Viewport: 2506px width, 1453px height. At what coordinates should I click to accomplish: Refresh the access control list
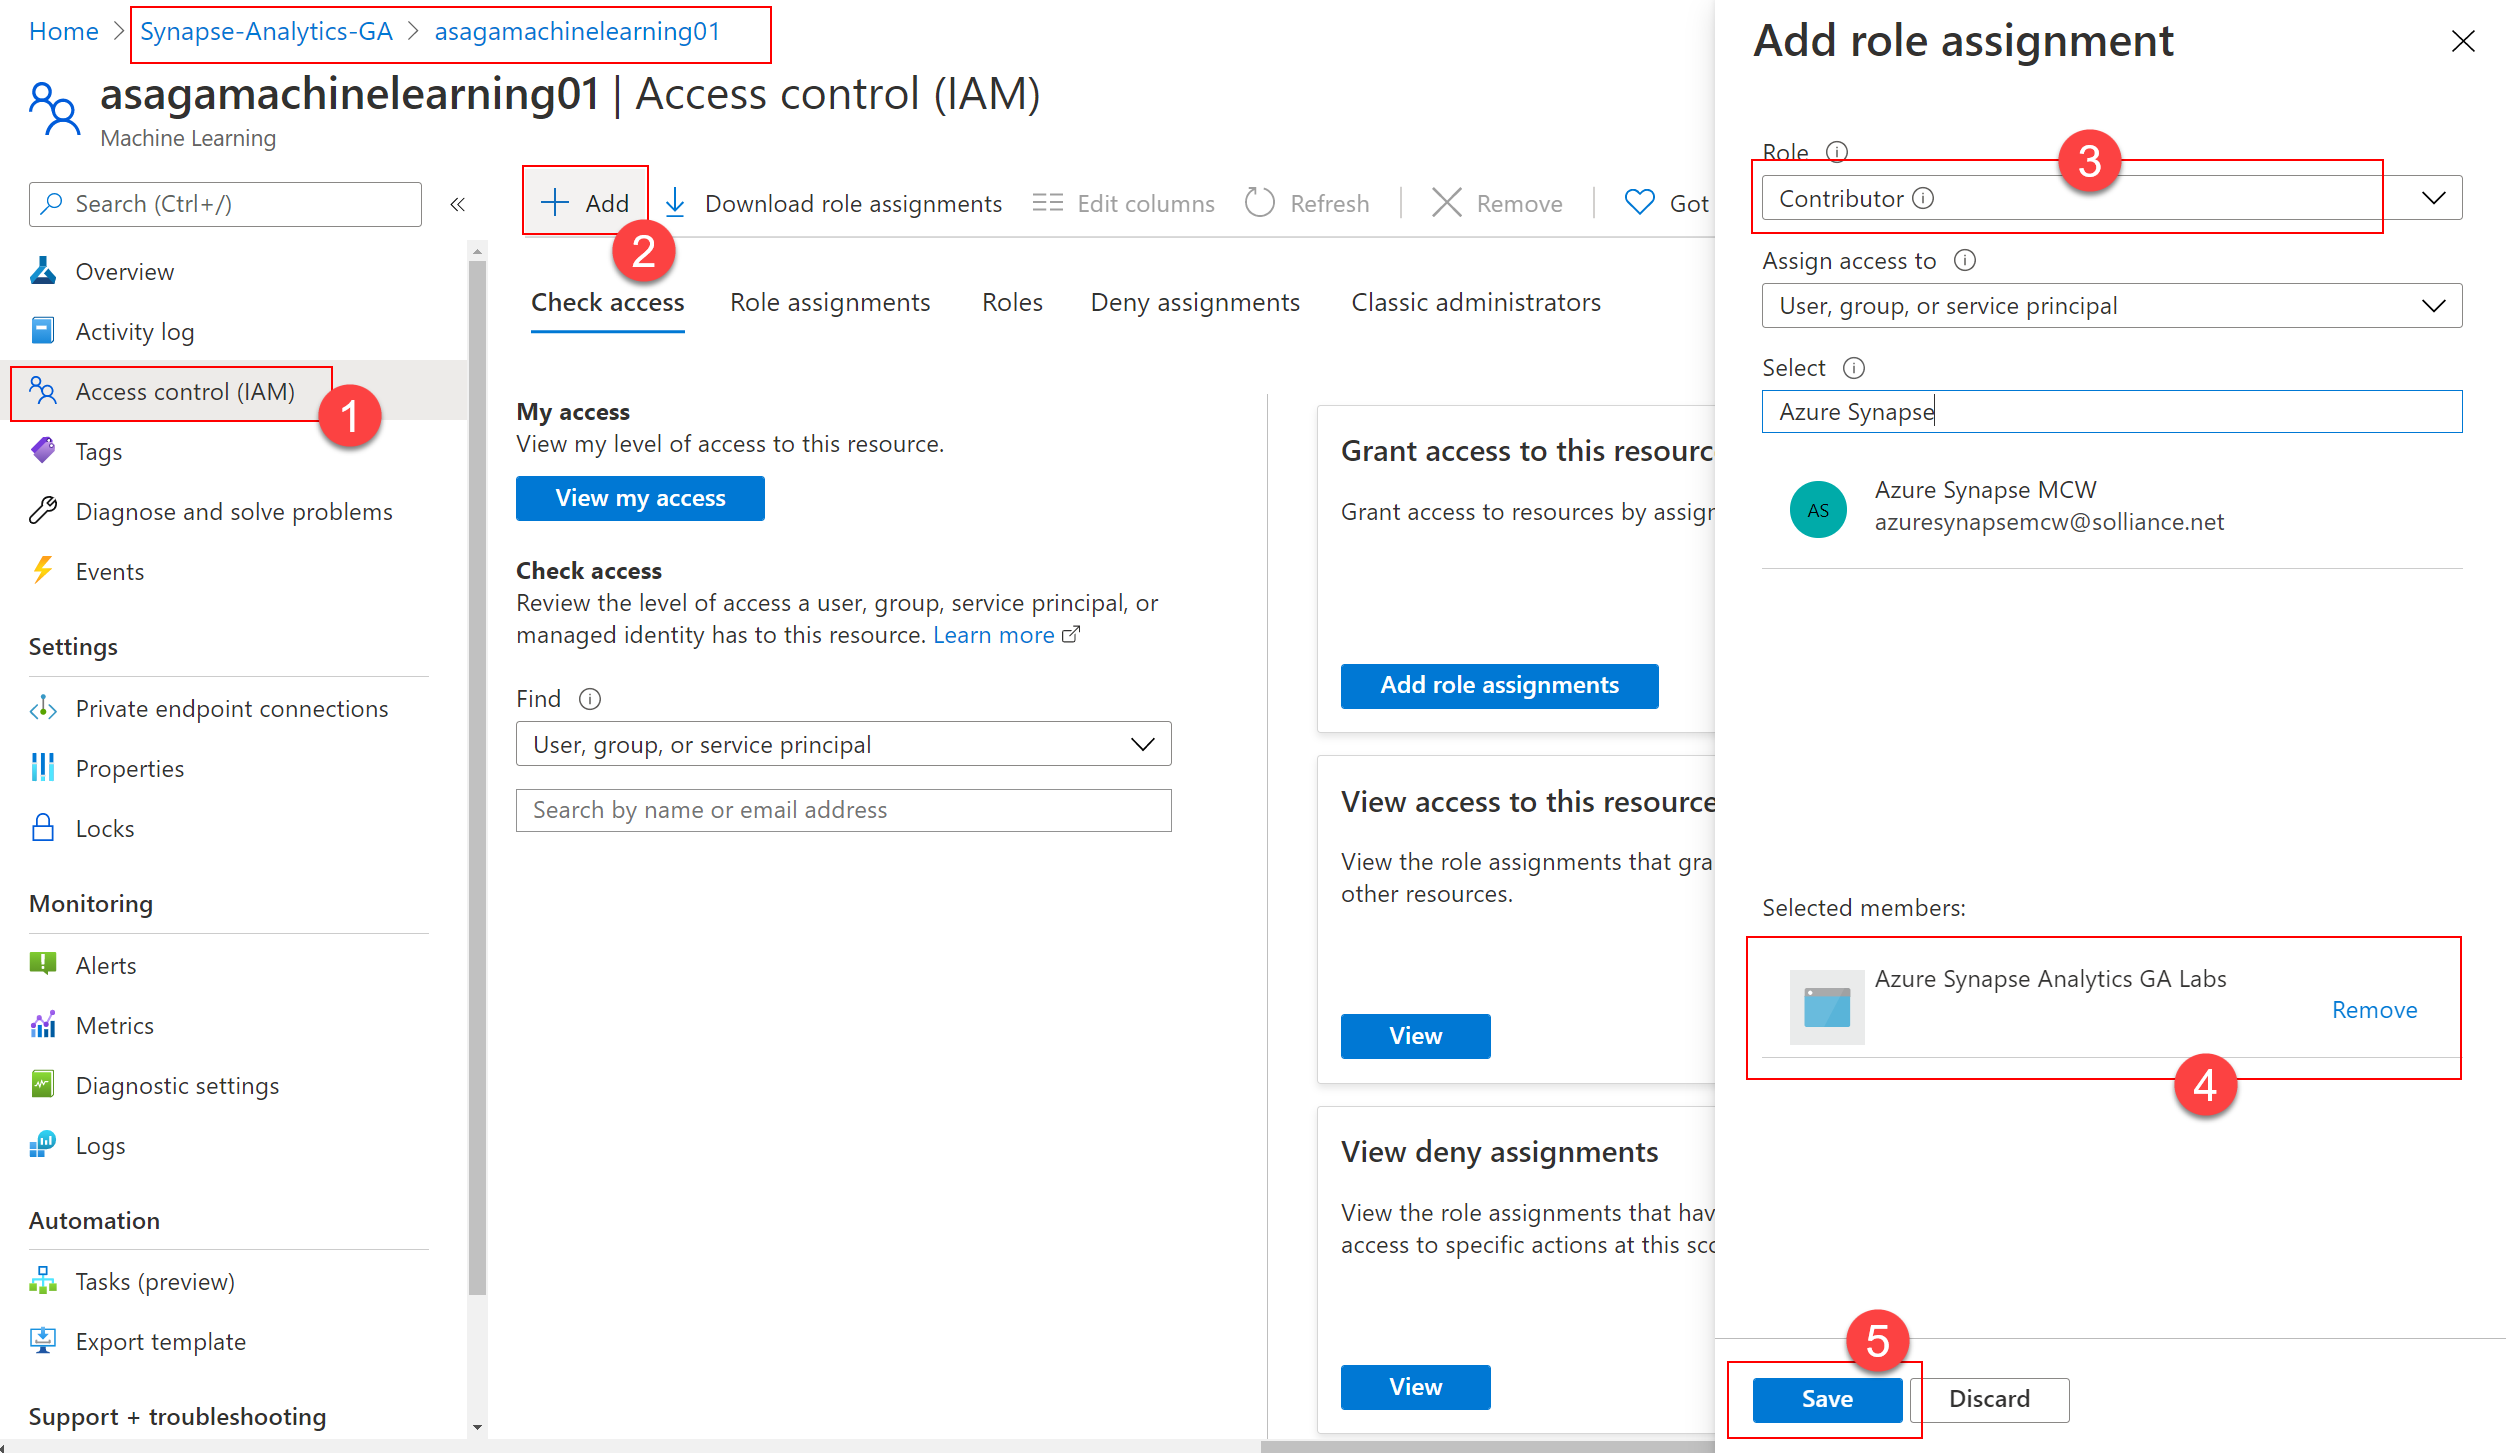click(1307, 203)
